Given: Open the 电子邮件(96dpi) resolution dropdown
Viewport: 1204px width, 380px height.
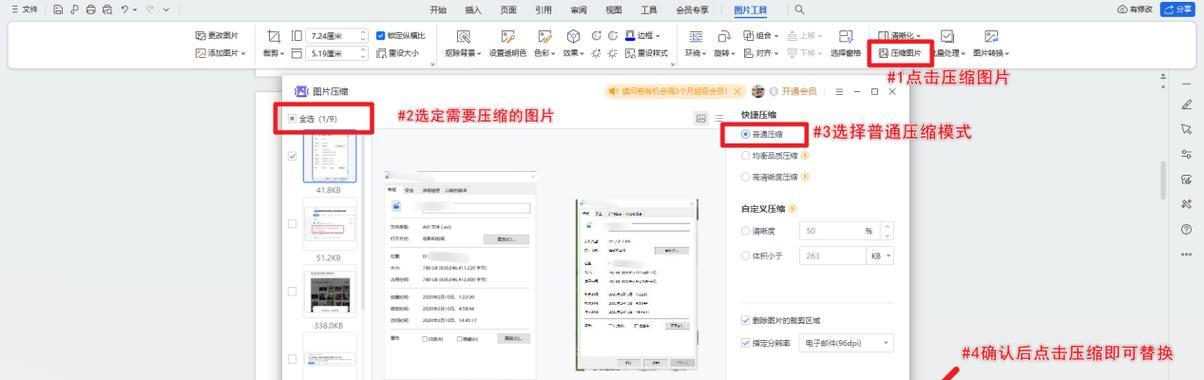Looking at the screenshot, I should coord(846,342).
